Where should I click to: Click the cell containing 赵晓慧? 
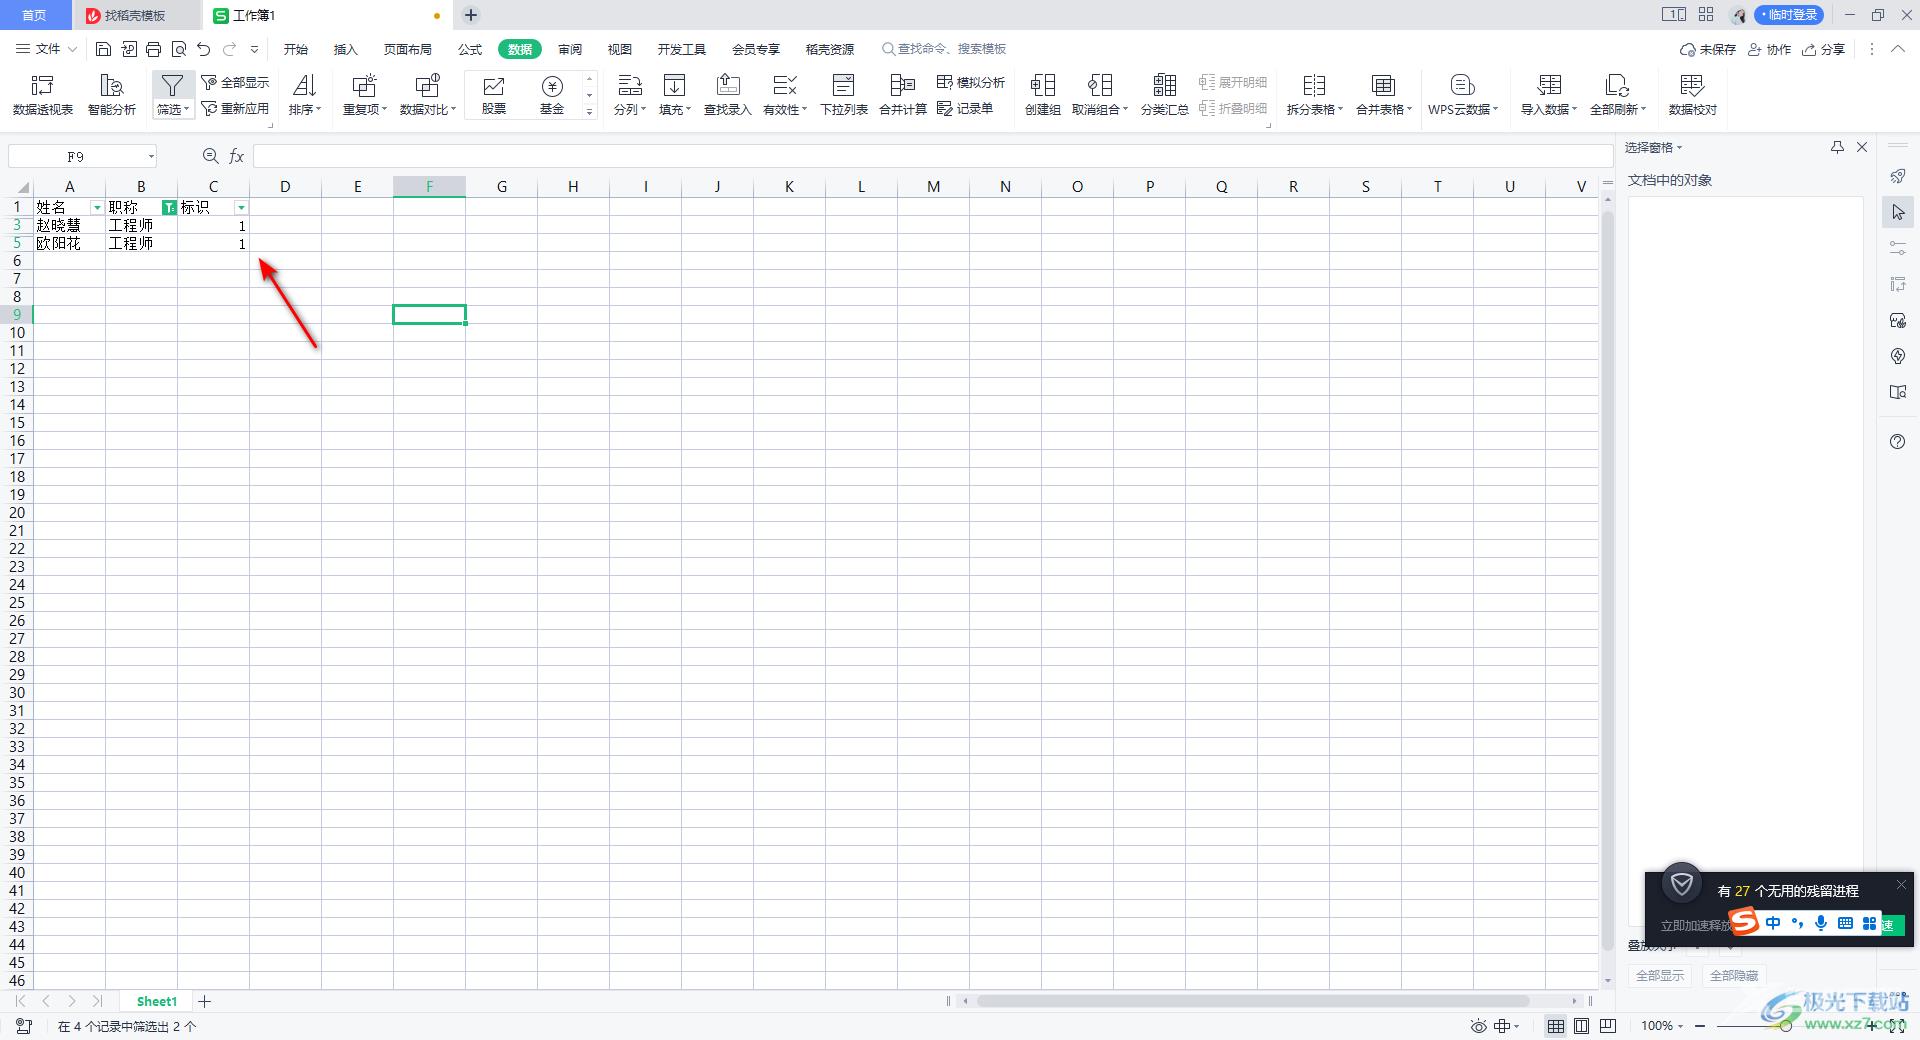click(x=69, y=226)
